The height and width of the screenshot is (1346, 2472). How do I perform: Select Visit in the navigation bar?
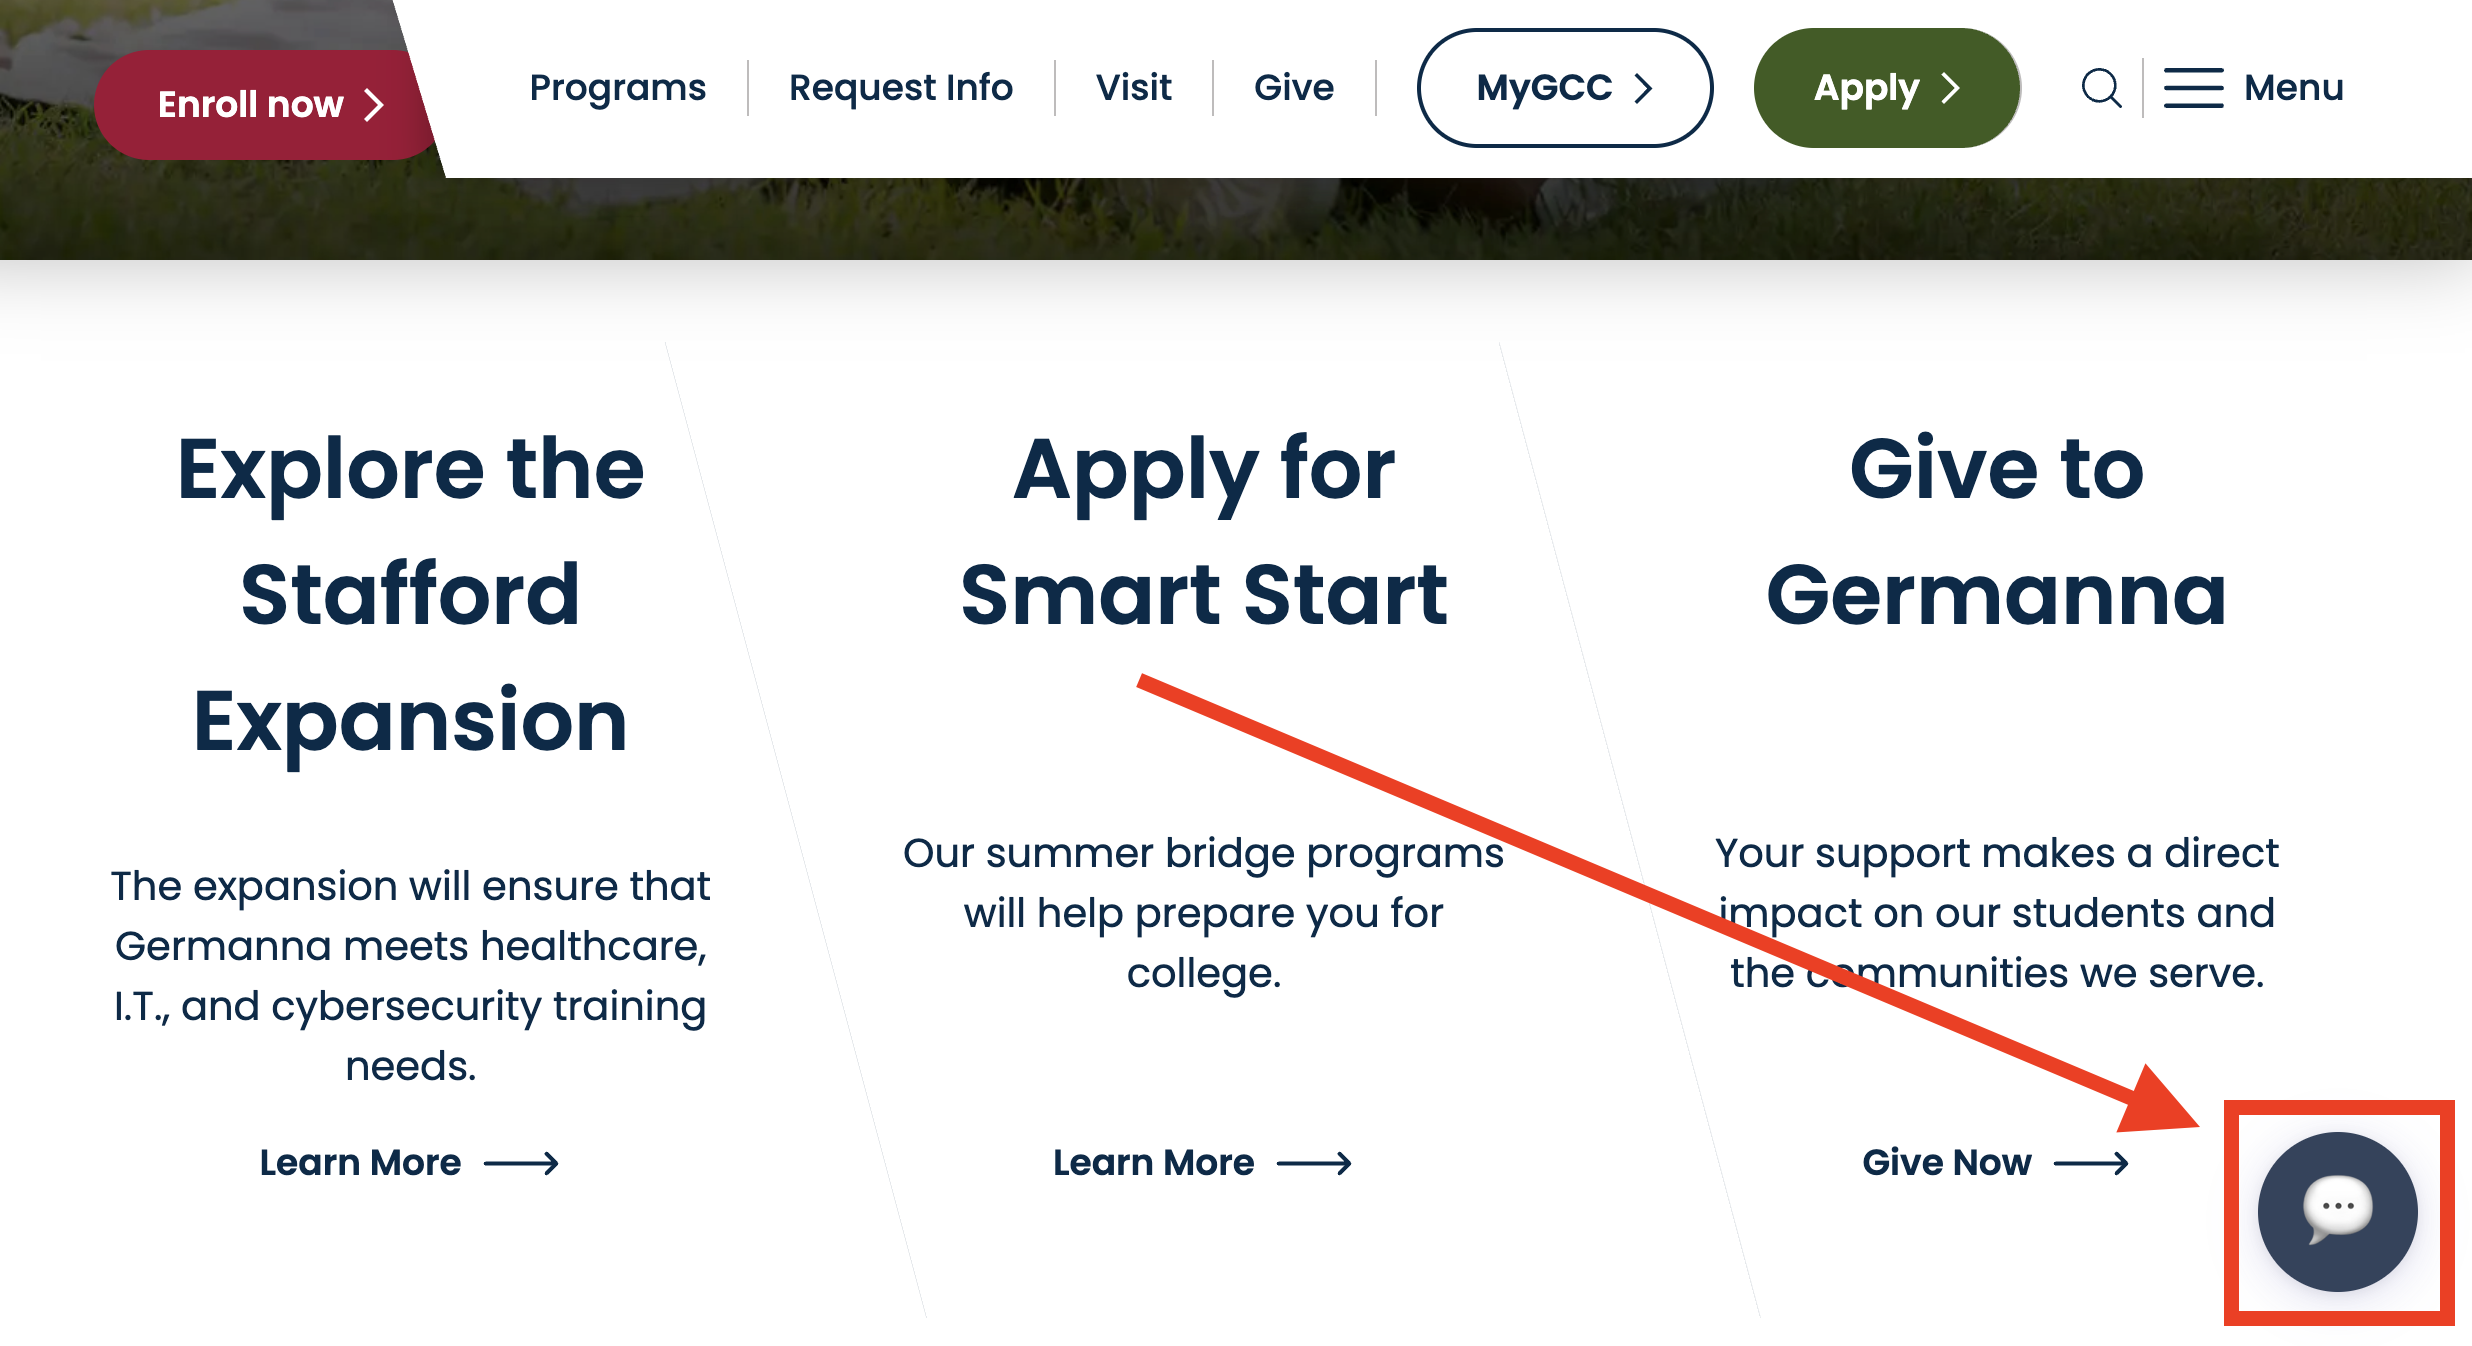pyautogui.click(x=1134, y=88)
